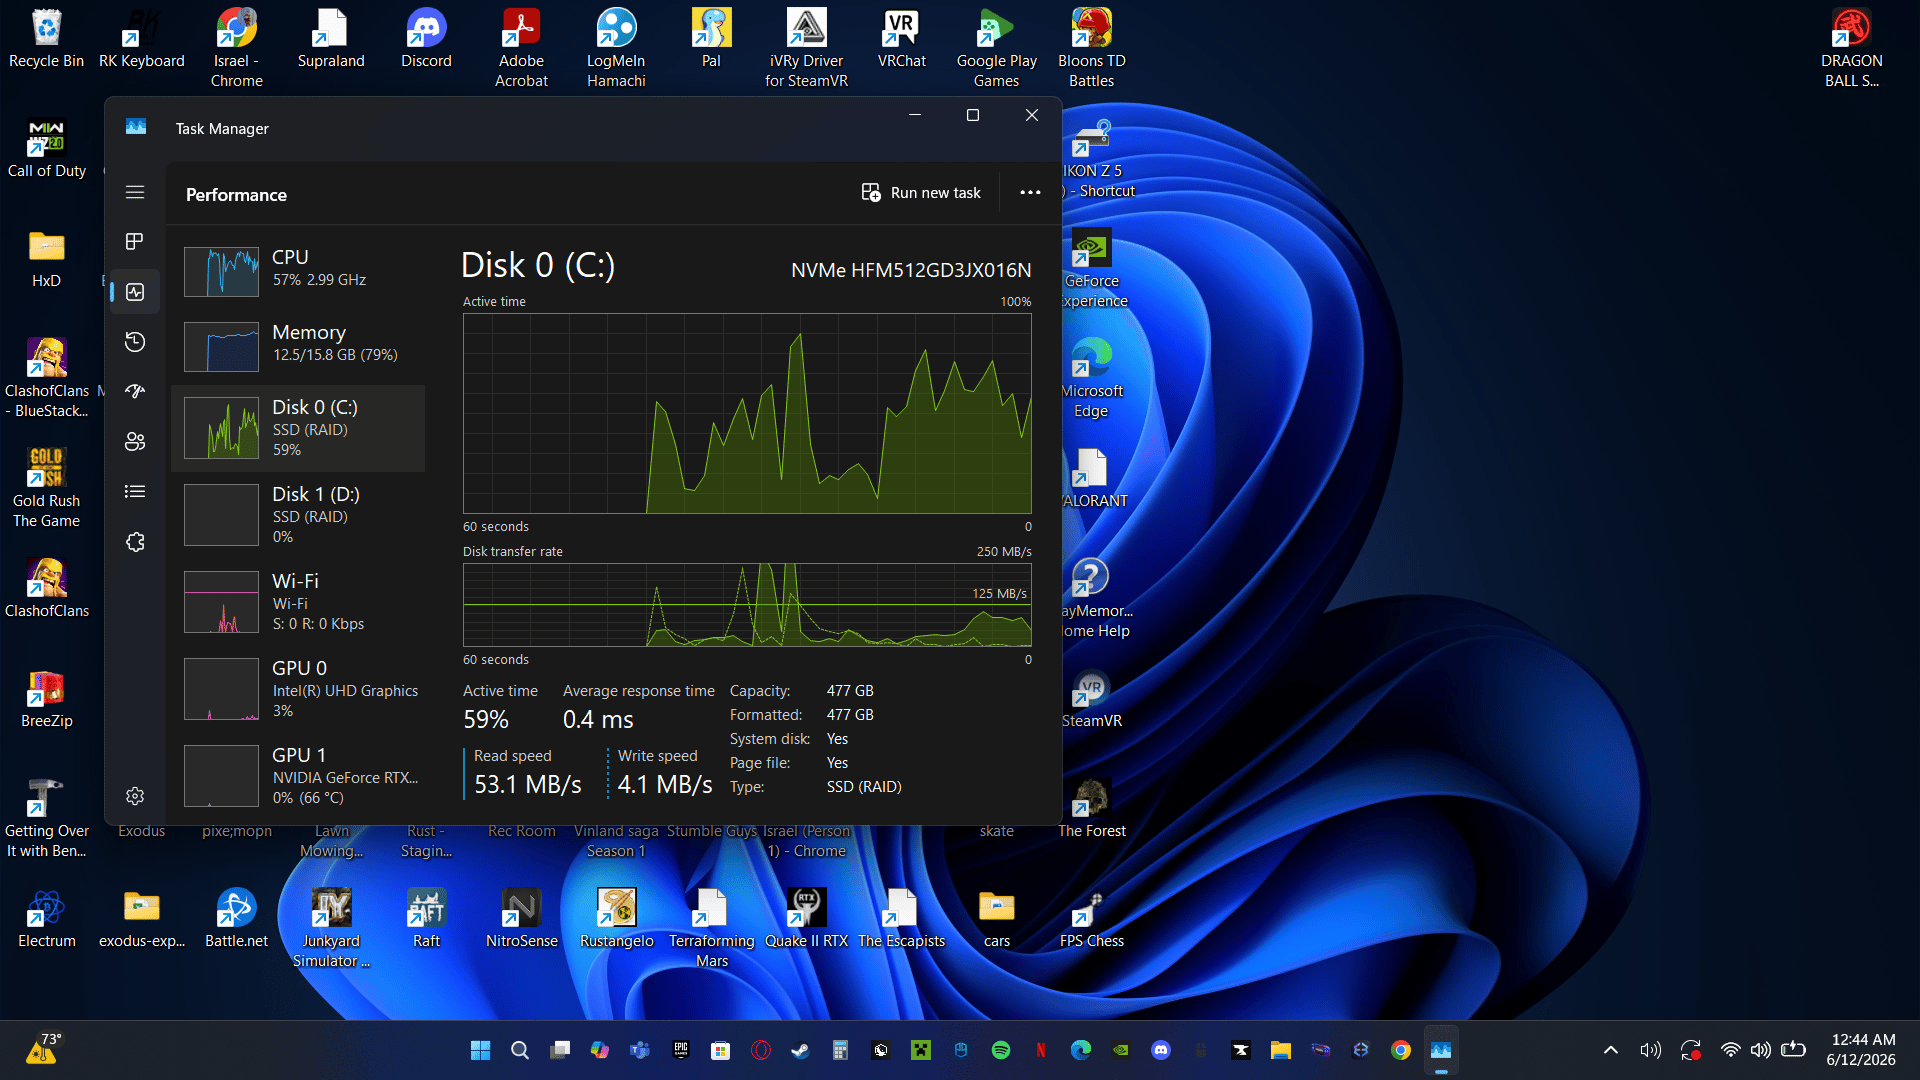Select Memory performance item

click(x=298, y=345)
